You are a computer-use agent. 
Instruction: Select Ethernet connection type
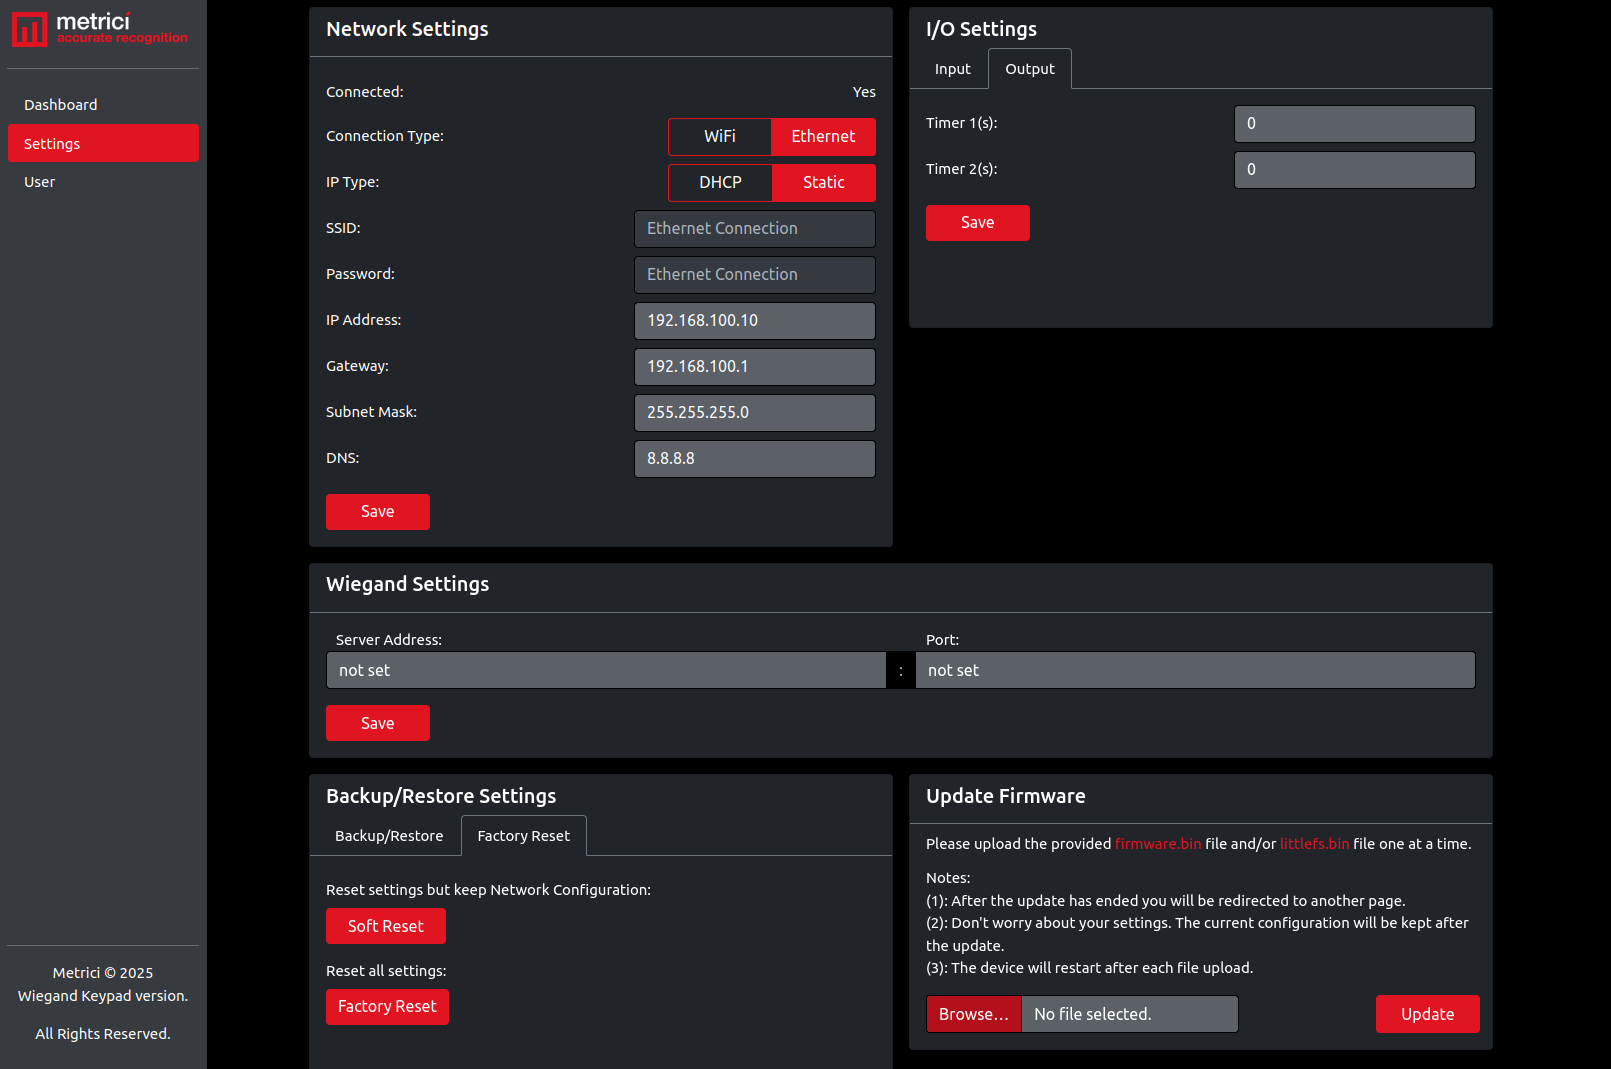tap(823, 137)
